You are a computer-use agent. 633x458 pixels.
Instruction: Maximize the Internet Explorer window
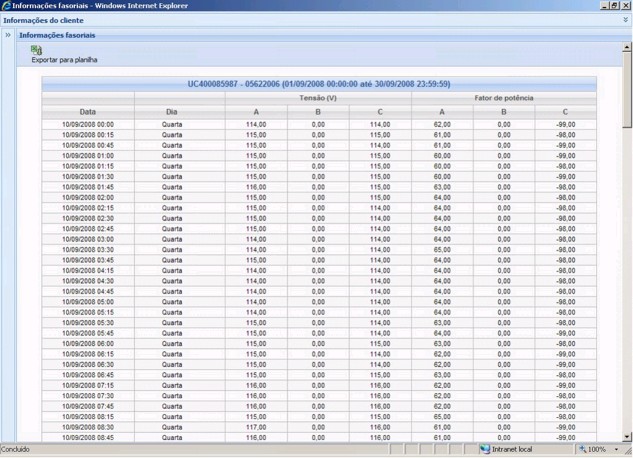coord(613,5)
